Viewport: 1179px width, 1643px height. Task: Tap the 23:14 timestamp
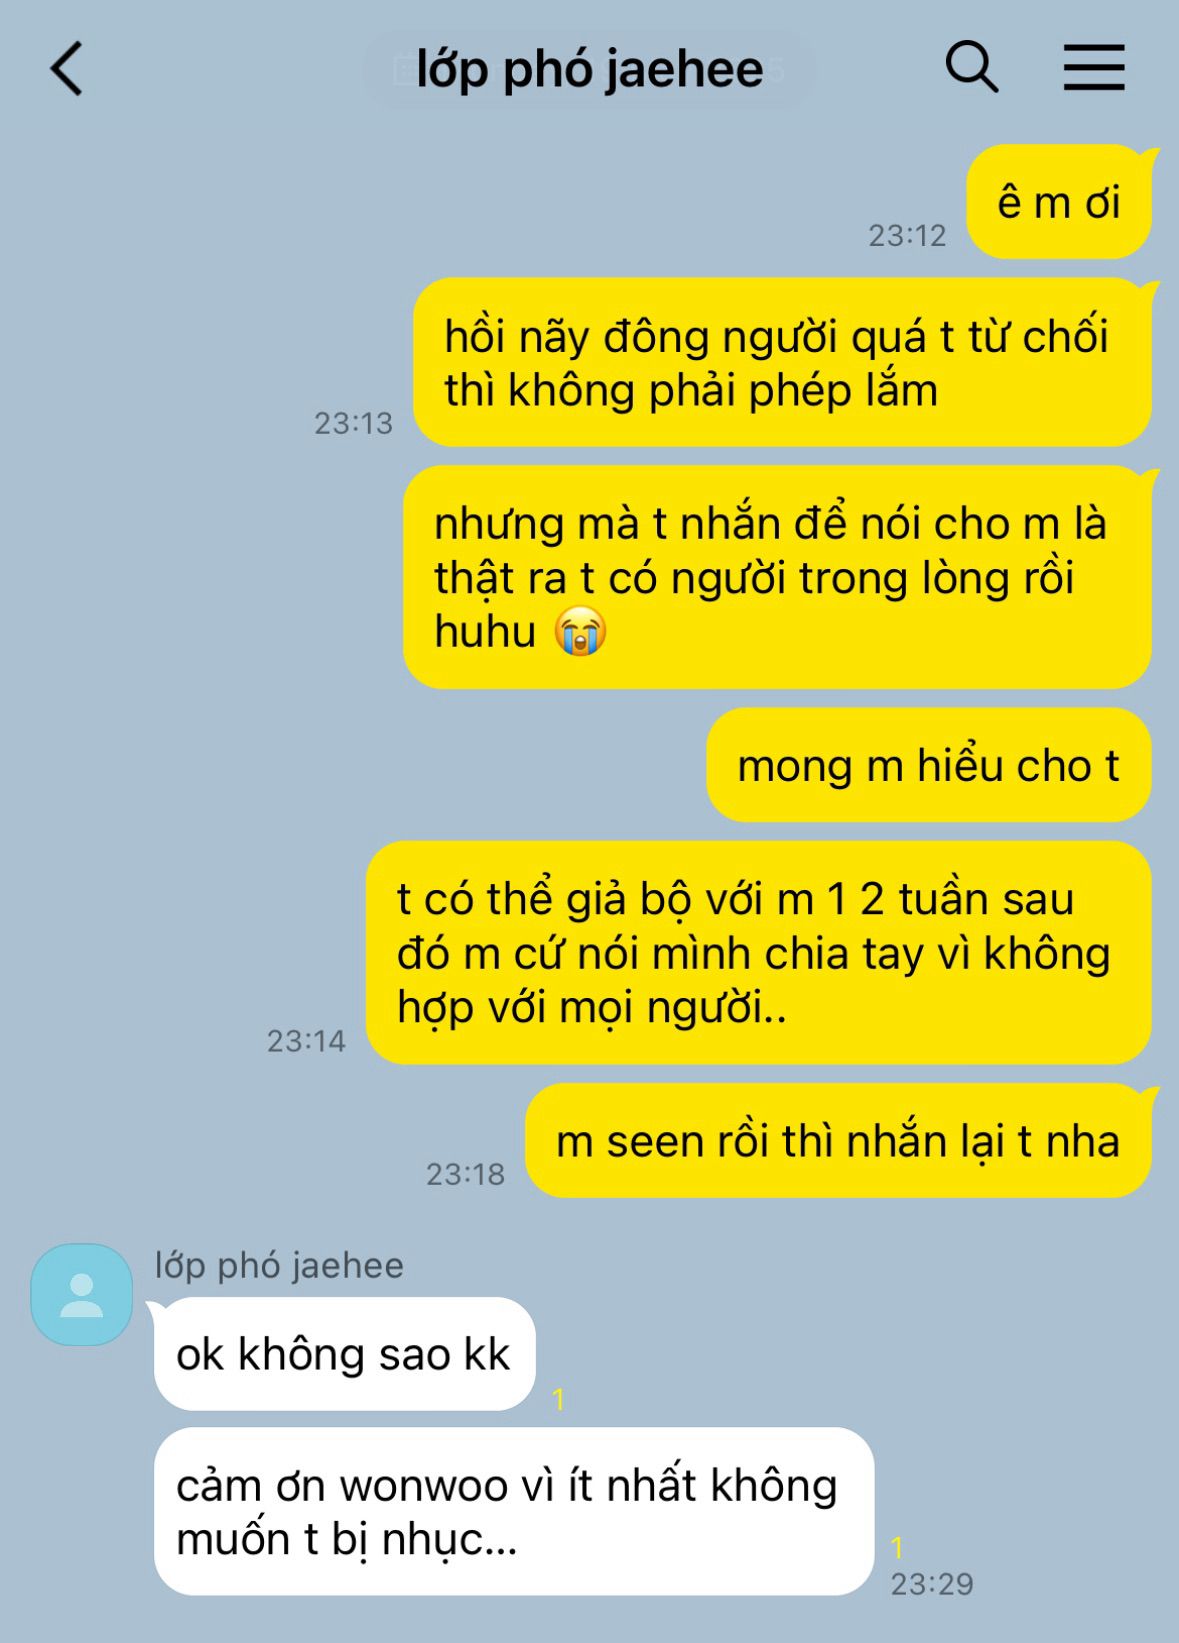(306, 1041)
